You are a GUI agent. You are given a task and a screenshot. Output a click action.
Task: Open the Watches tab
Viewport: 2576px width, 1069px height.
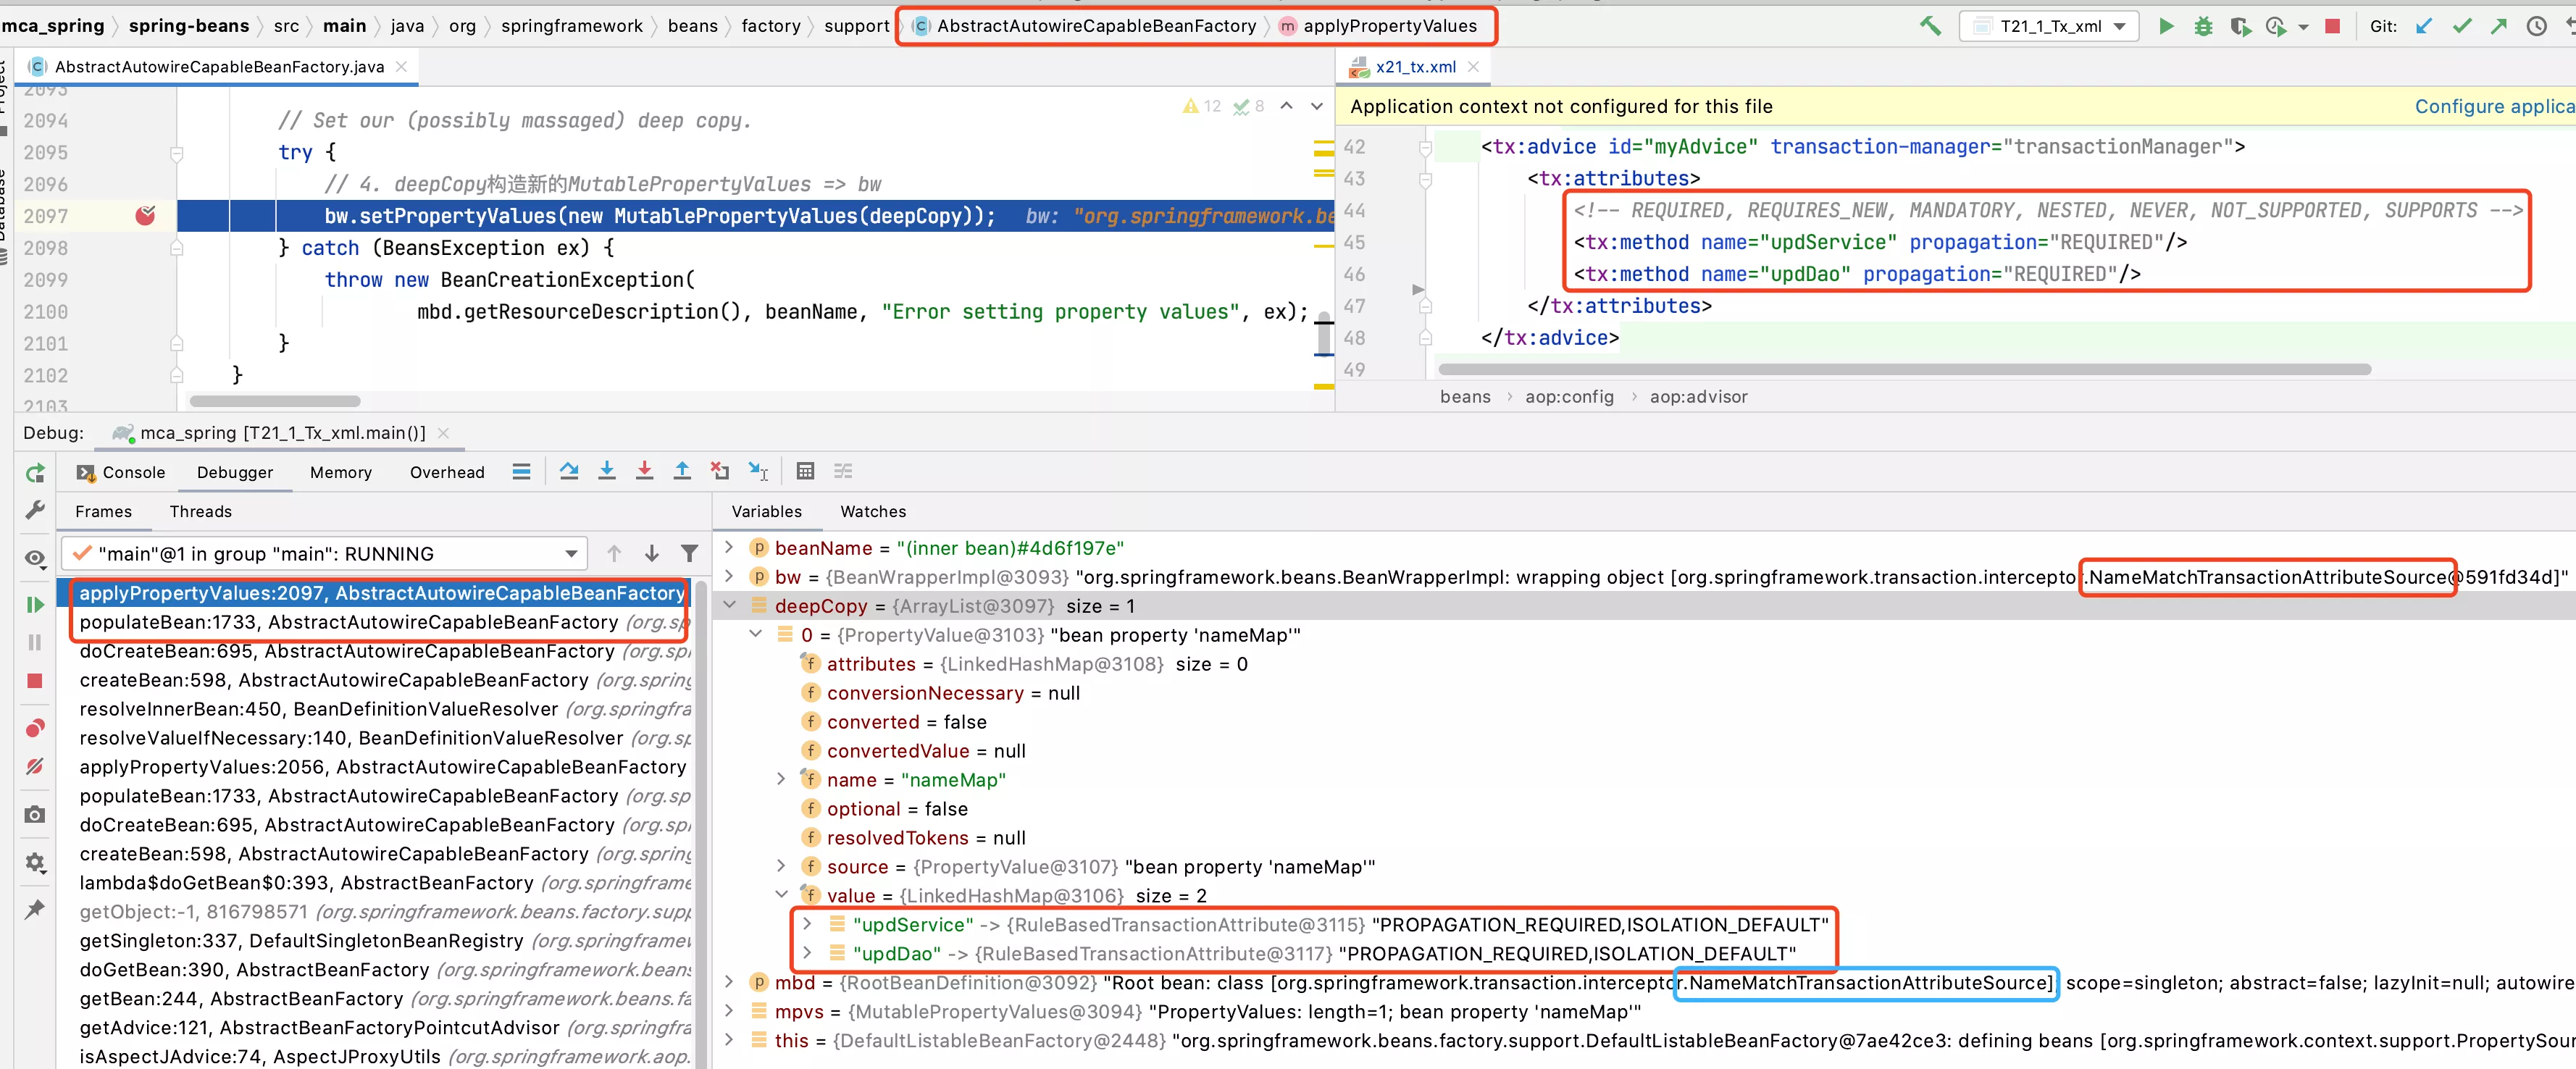click(x=872, y=511)
